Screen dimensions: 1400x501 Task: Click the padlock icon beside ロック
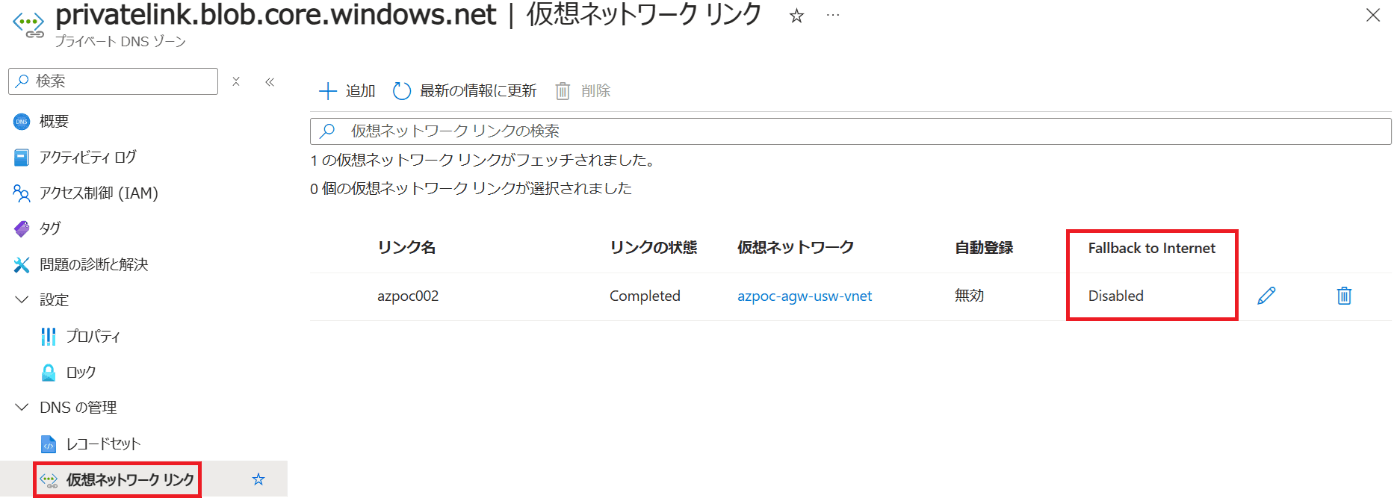point(48,372)
